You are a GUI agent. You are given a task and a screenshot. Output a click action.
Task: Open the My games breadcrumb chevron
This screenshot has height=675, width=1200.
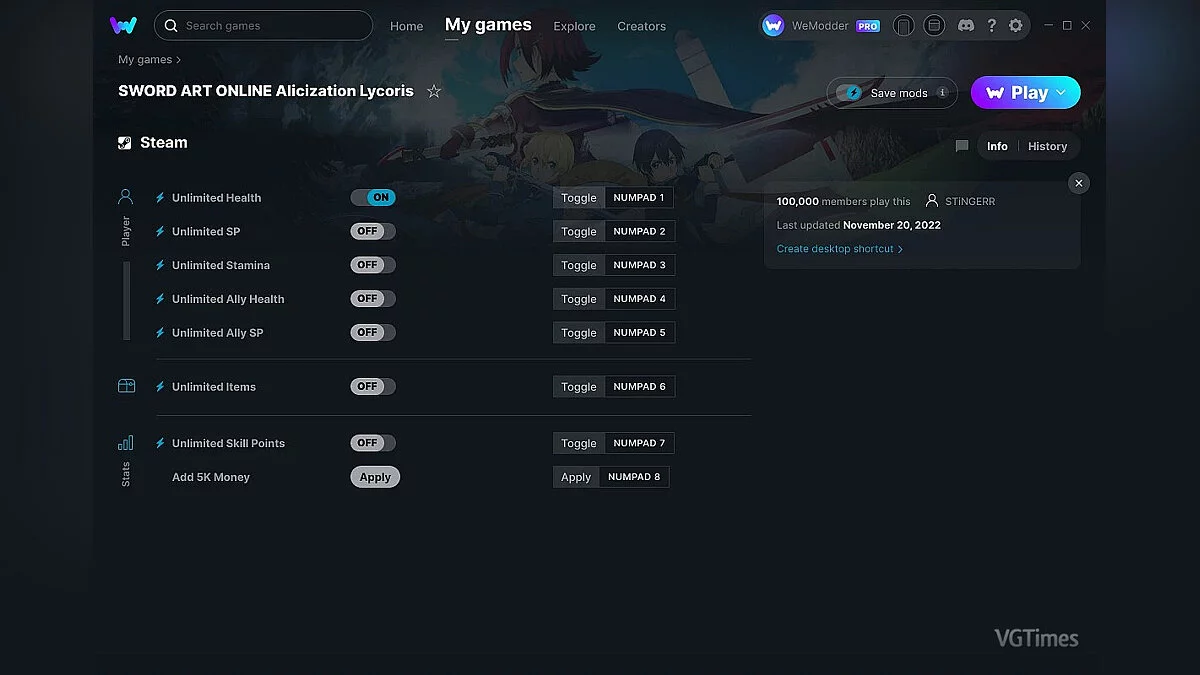[x=179, y=60]
